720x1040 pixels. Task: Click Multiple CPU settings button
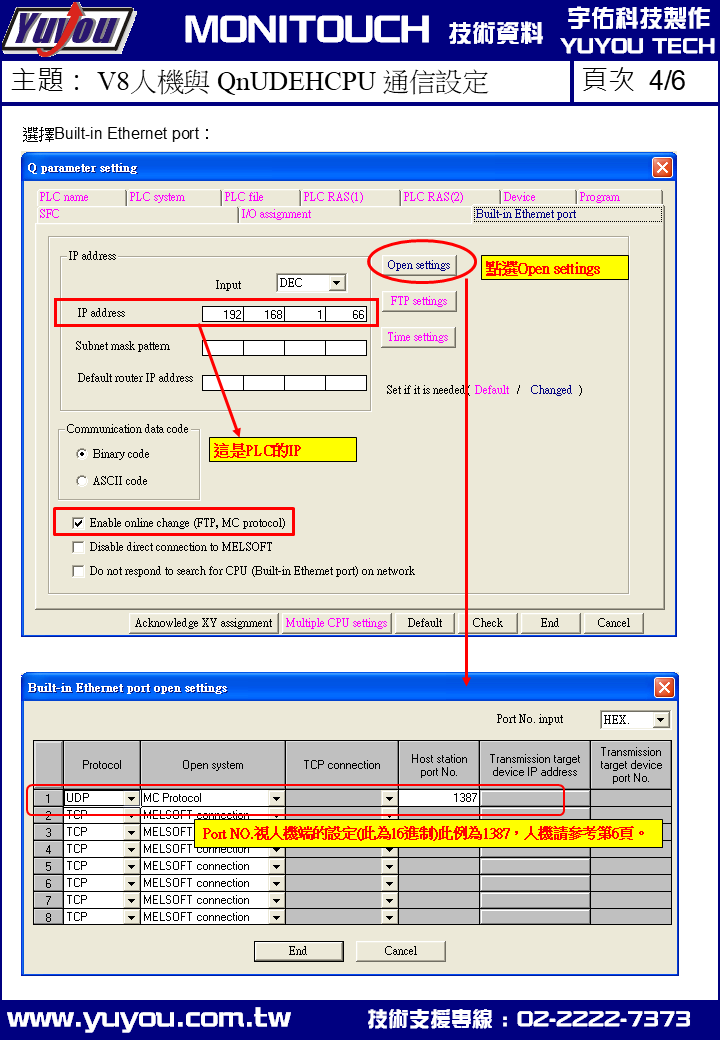(336, 623)
